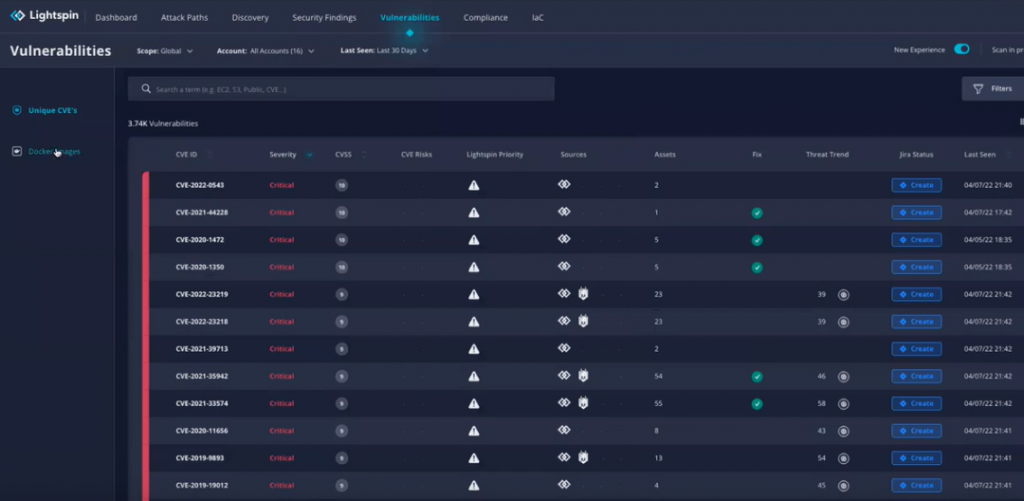Click fix available checkmark for CVE-2021-33574
The height and width of the screenshot is (501, 1024).
coord(757,404)
